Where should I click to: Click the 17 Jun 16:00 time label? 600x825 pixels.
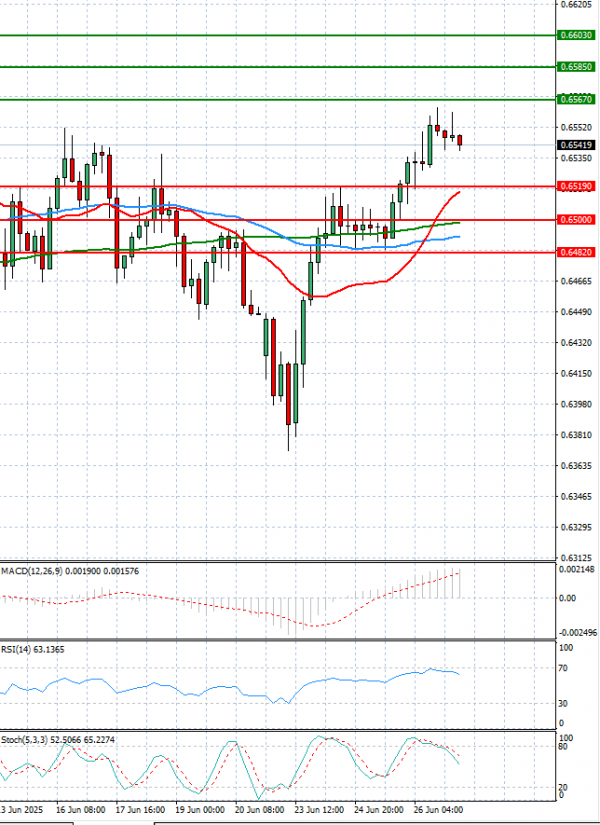pos(141,809)
